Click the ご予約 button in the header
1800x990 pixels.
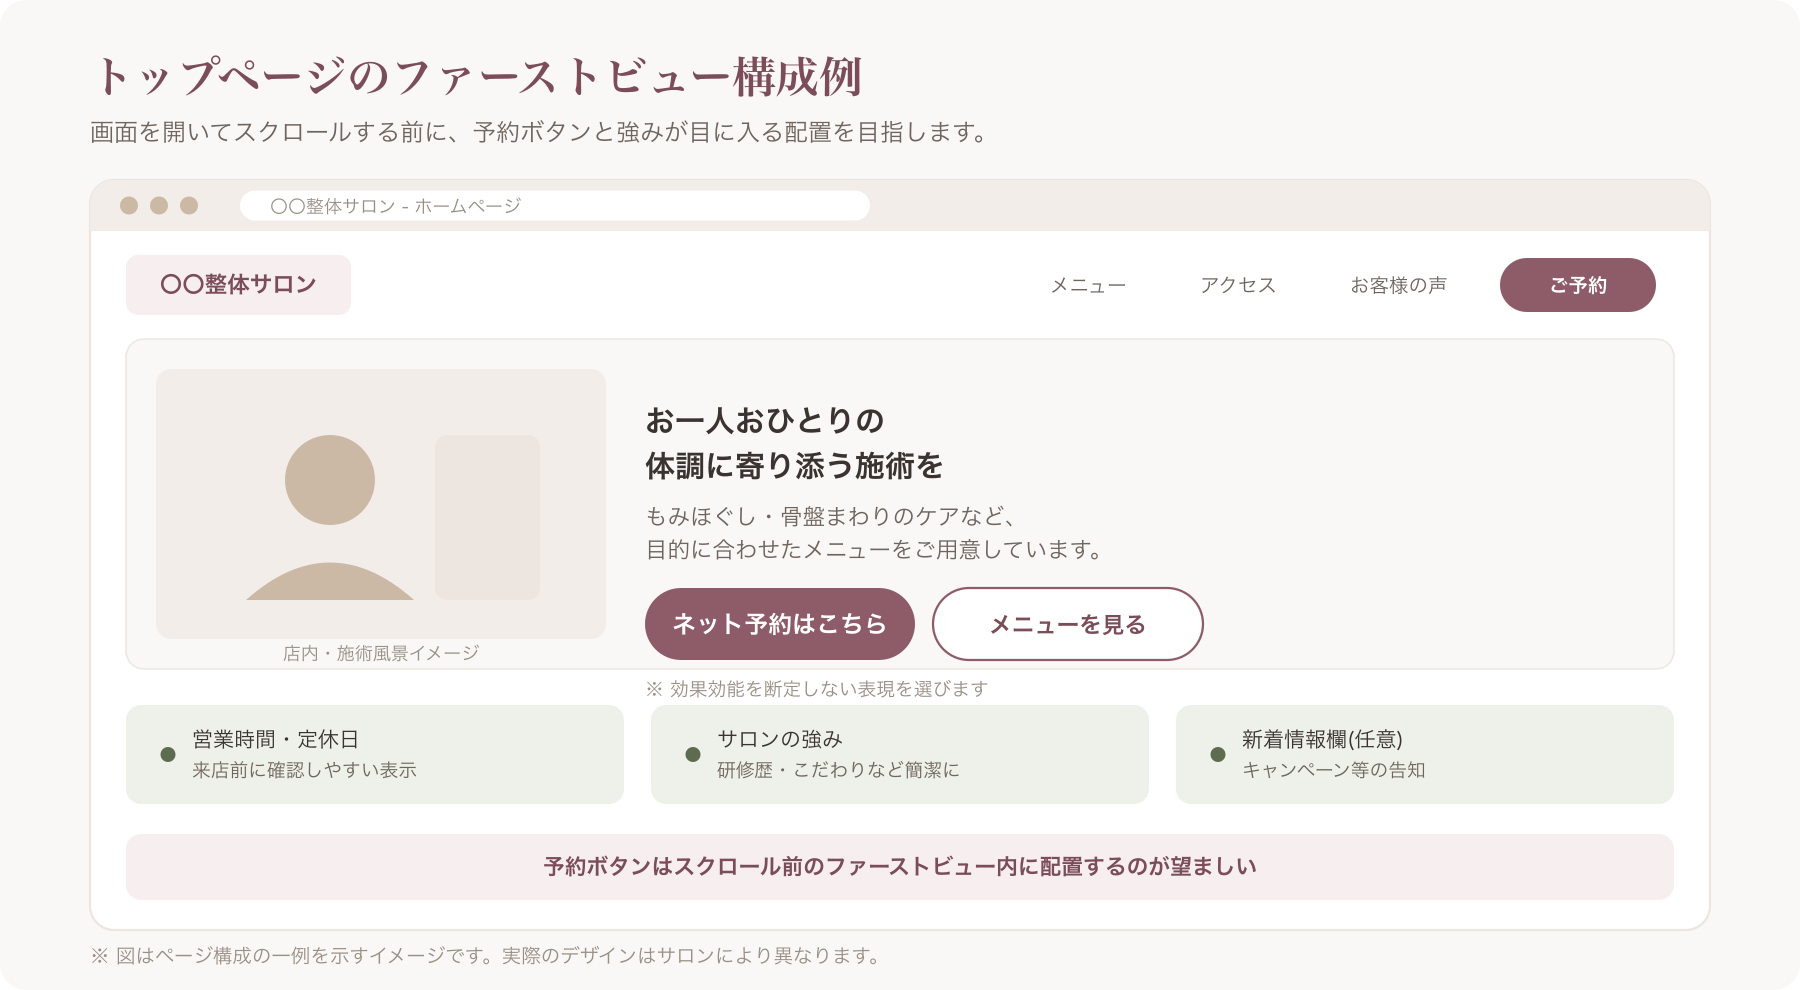tap(1577, 285)
